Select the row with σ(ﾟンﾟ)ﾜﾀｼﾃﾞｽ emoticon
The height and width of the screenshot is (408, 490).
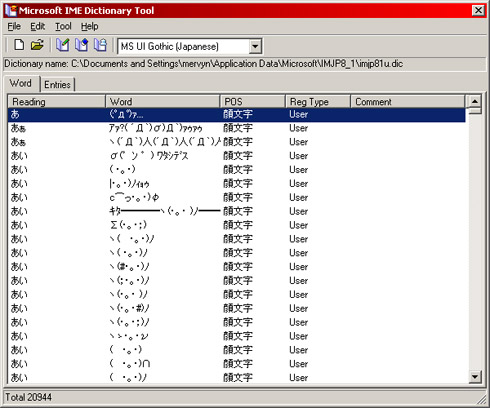[x=237, y=156]
